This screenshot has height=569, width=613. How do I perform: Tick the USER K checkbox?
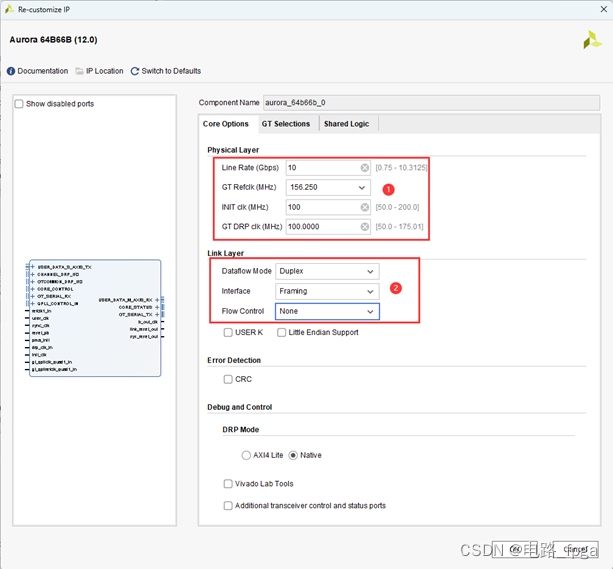[228, 332]
